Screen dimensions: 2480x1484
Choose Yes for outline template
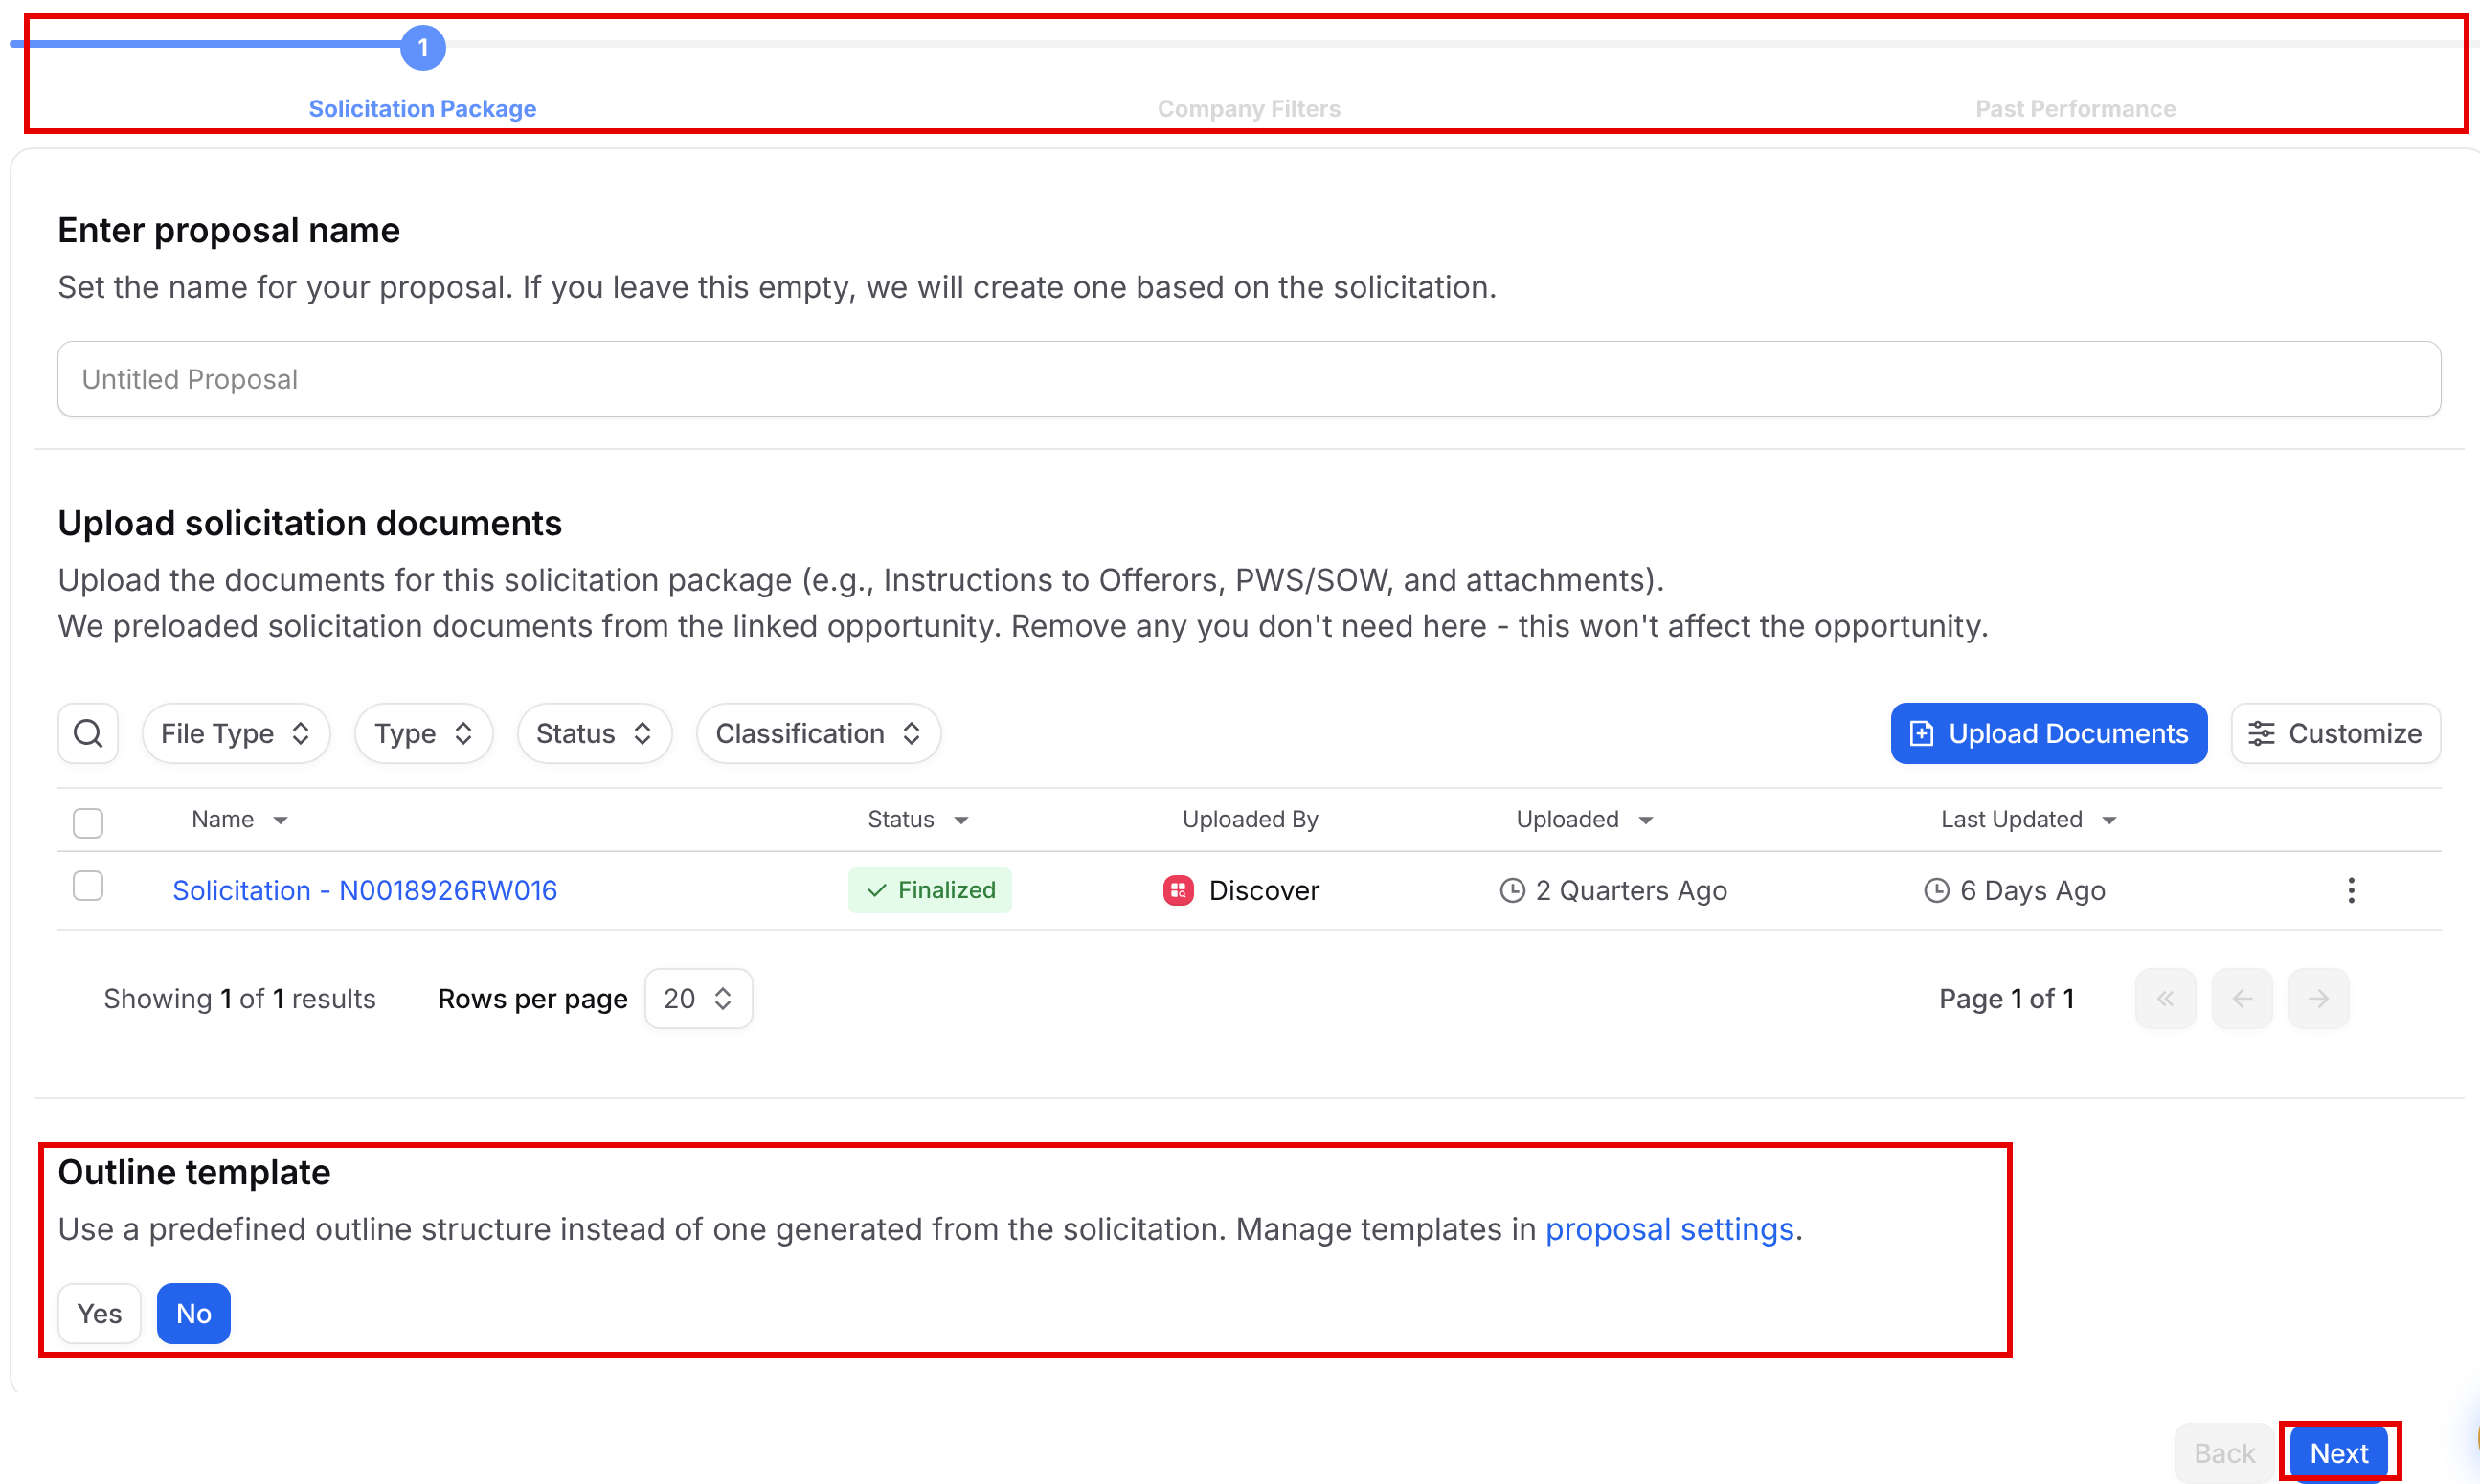[99, 1313]
